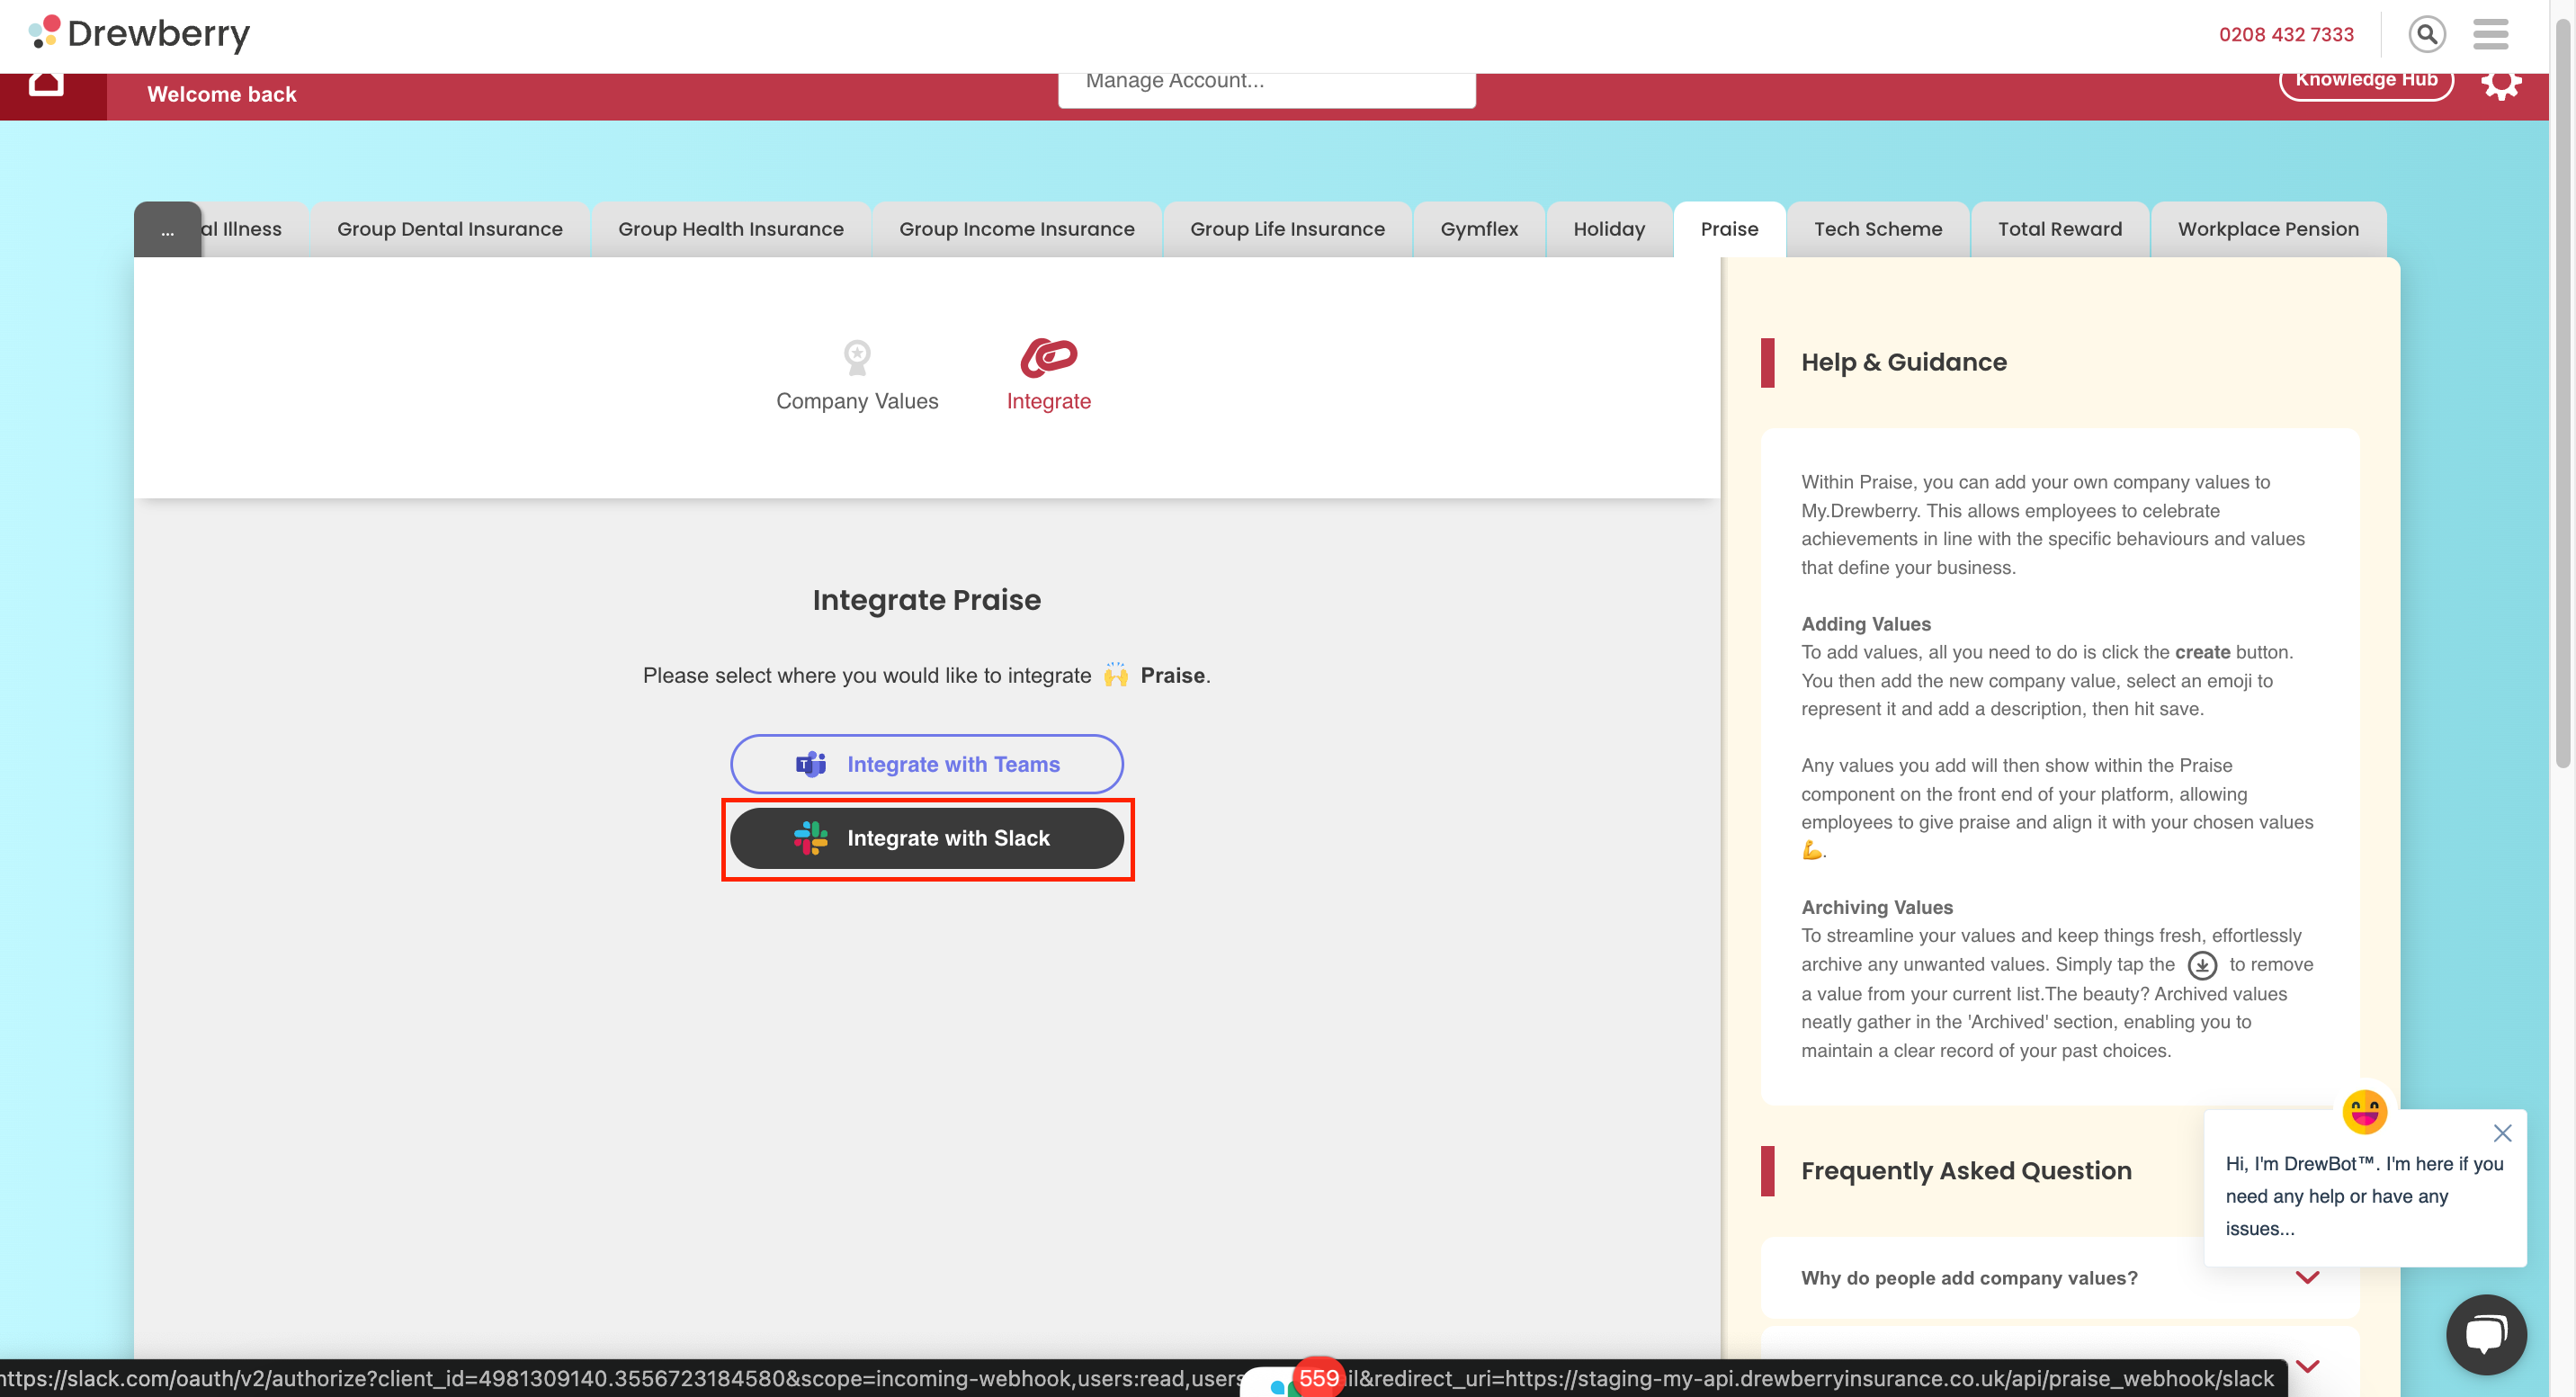The image size is (2576, 1397).
Task: Click the archive download circle icon
Action: 2202,965
